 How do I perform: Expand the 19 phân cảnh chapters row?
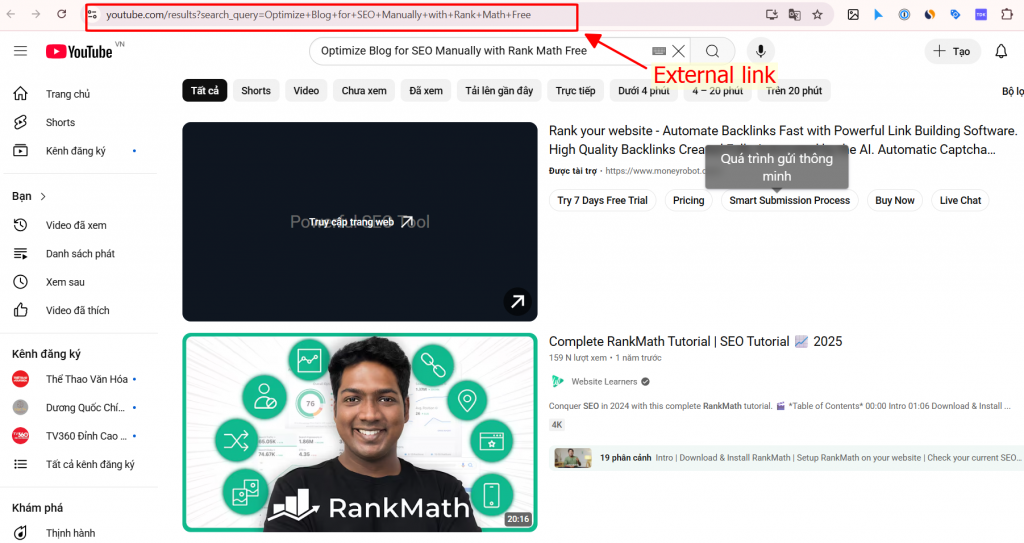[786, 457]
